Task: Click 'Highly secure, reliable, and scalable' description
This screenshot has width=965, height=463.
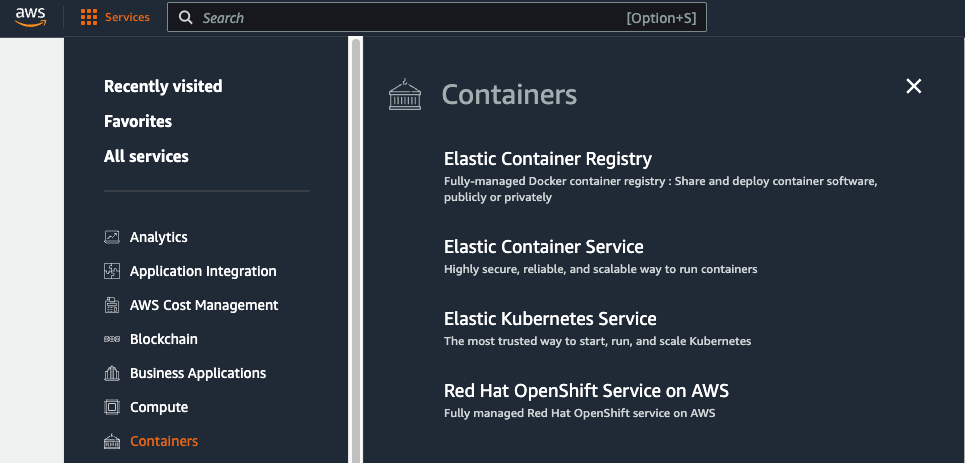Action: point(601,269)
